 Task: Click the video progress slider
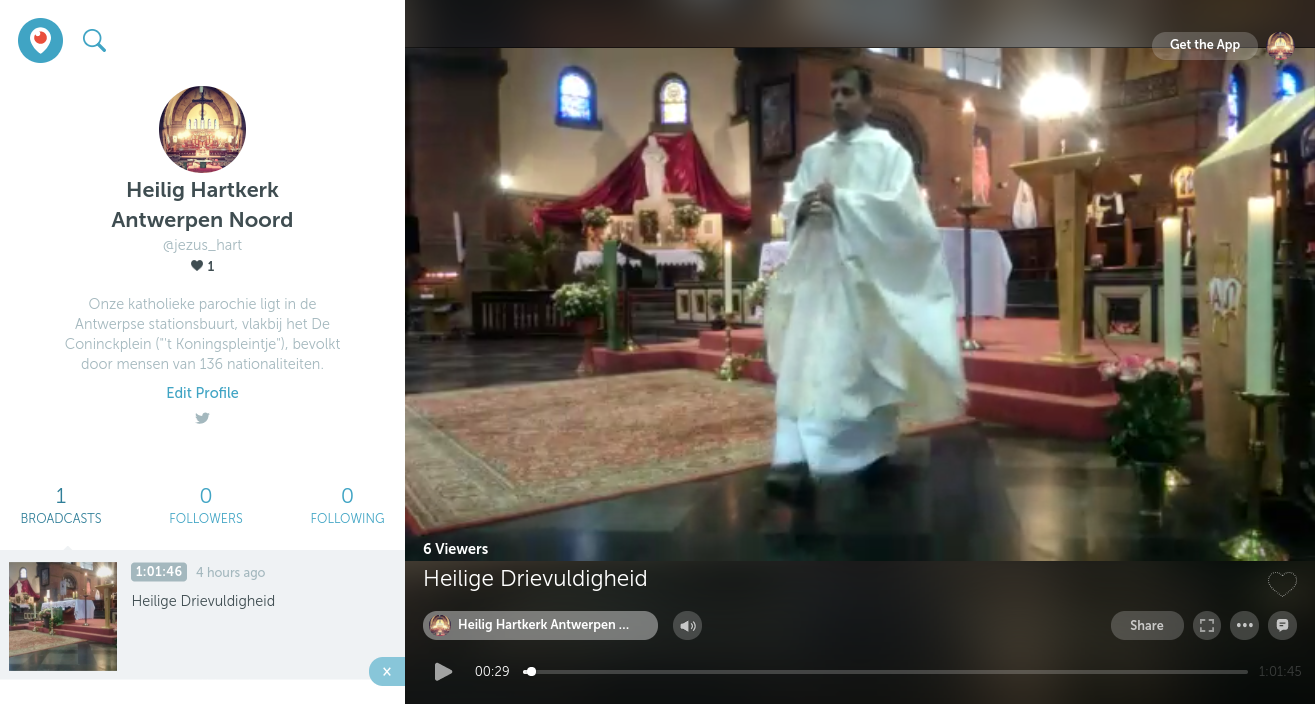pyautogui.click(x=888, y=672)
